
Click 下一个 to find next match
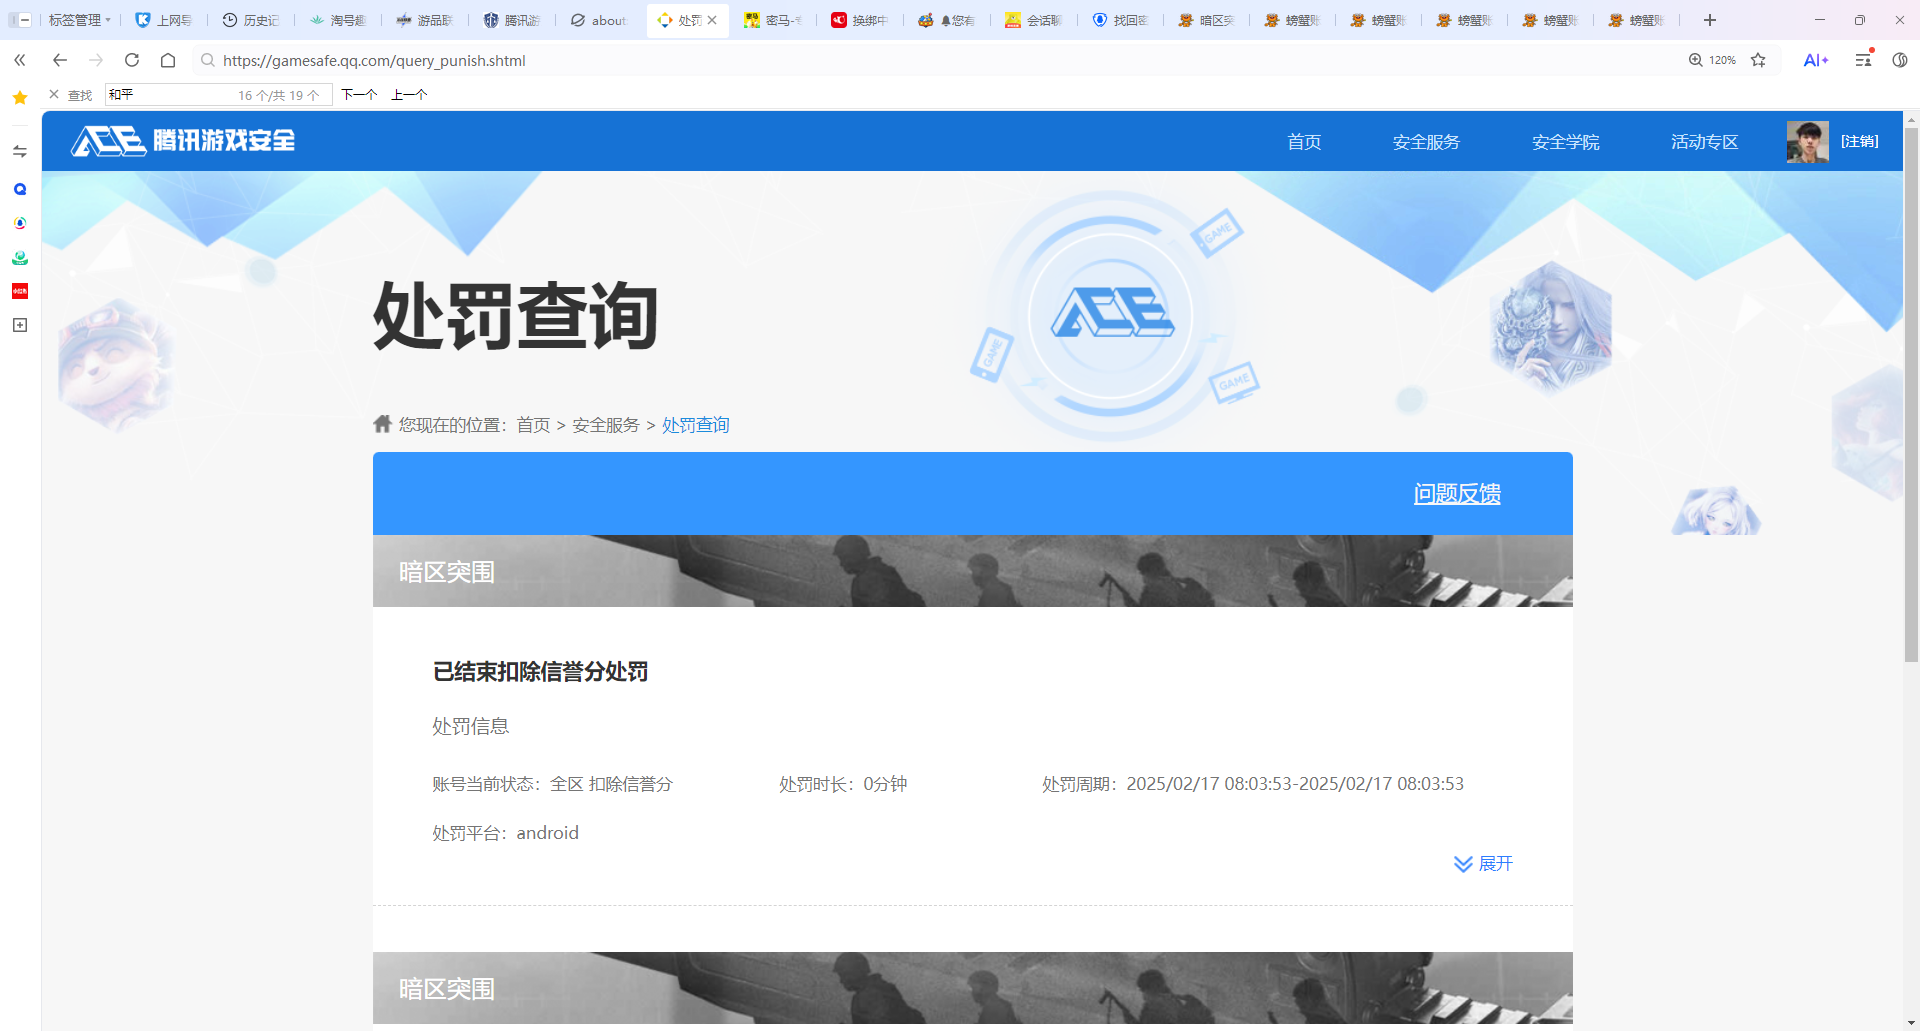tap(359, 95)
